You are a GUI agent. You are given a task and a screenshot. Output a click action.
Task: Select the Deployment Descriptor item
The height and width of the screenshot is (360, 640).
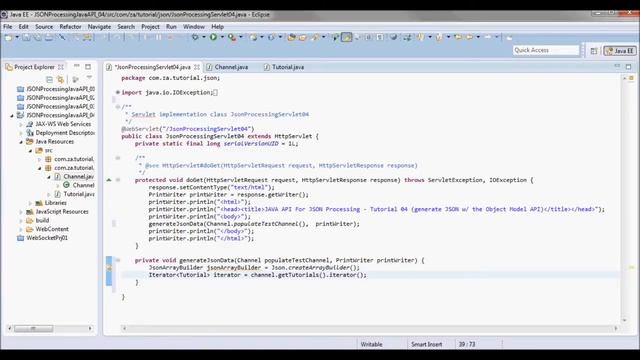(x=61, y=133)
